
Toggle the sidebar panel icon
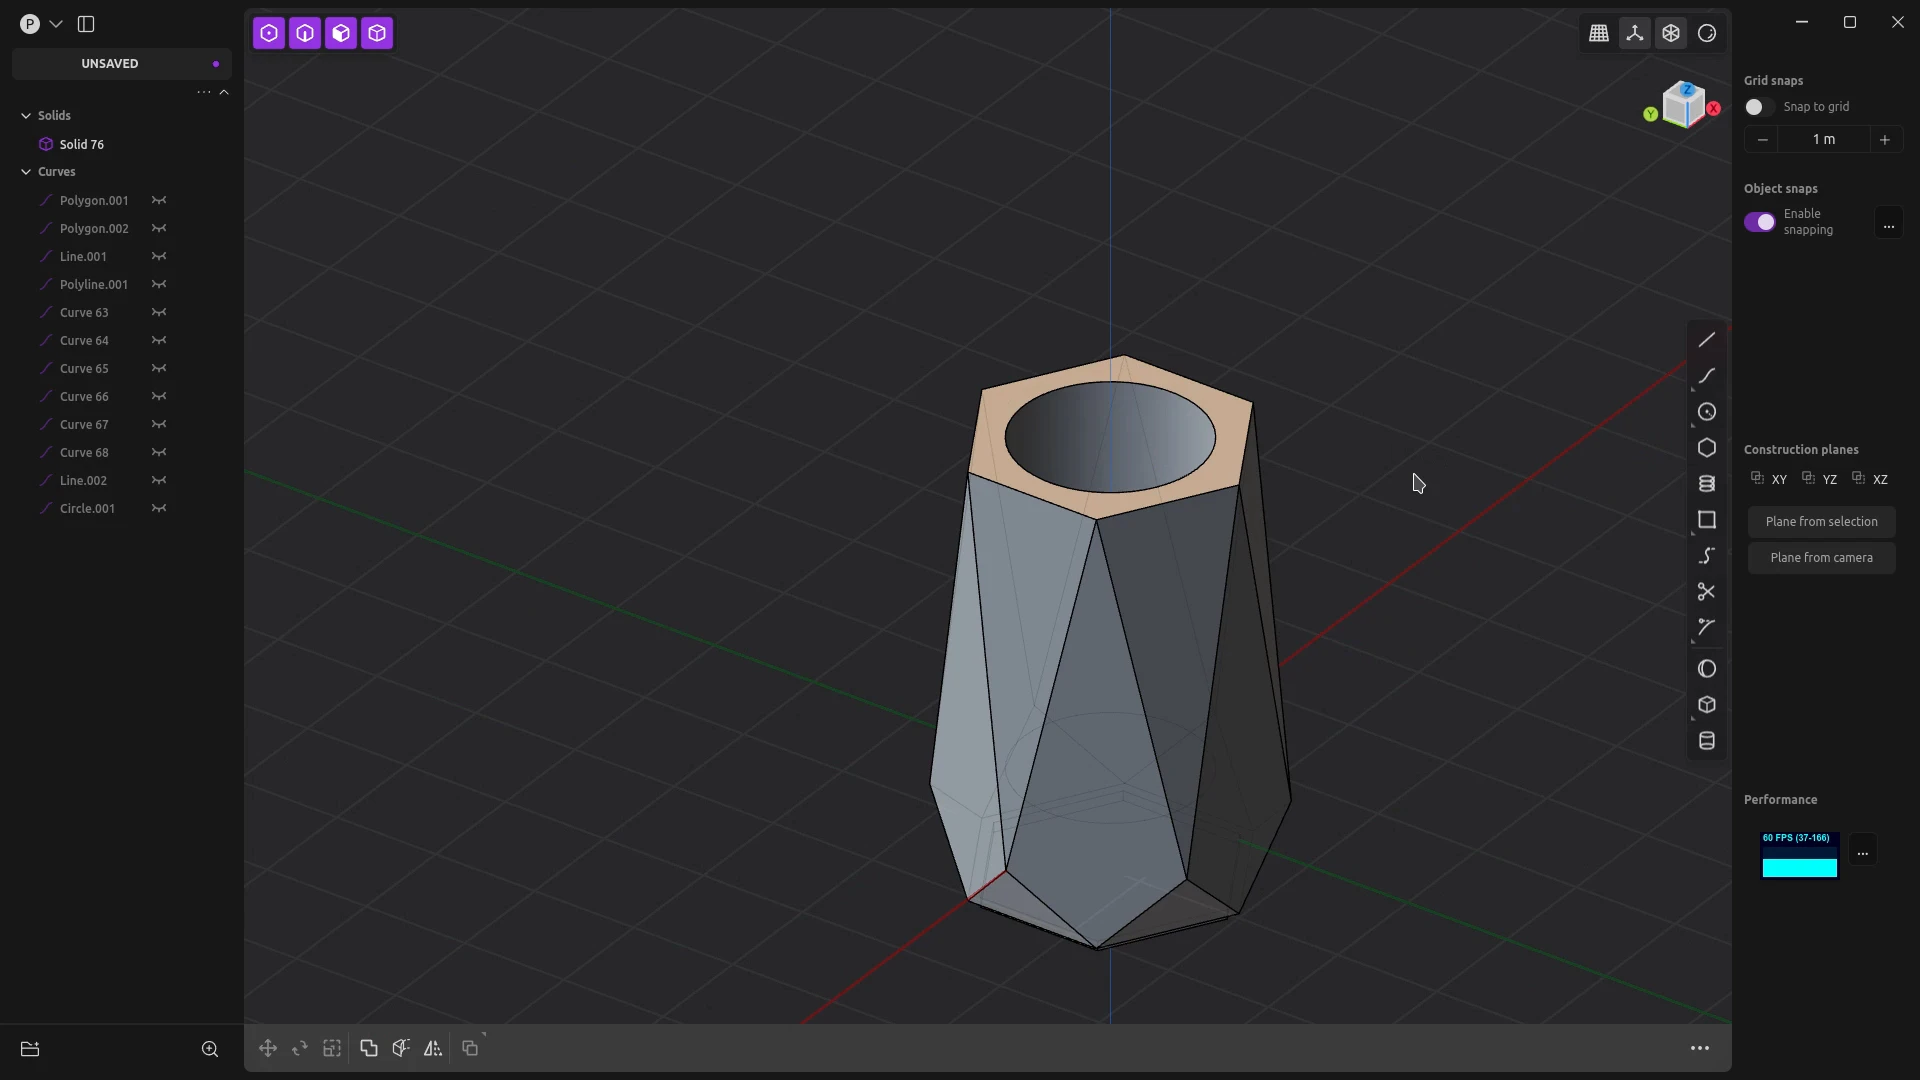pyautogui.click(x=86, y=24)
